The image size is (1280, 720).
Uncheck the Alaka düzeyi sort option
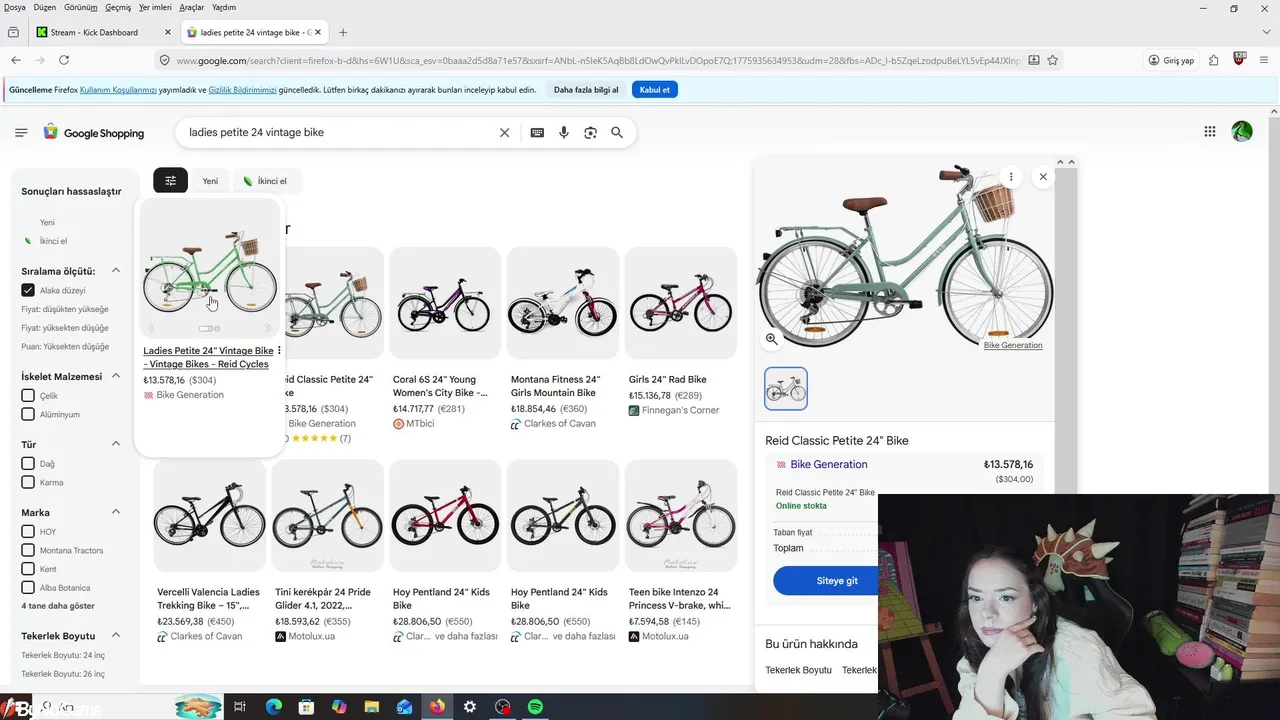[x=28, y=290]
